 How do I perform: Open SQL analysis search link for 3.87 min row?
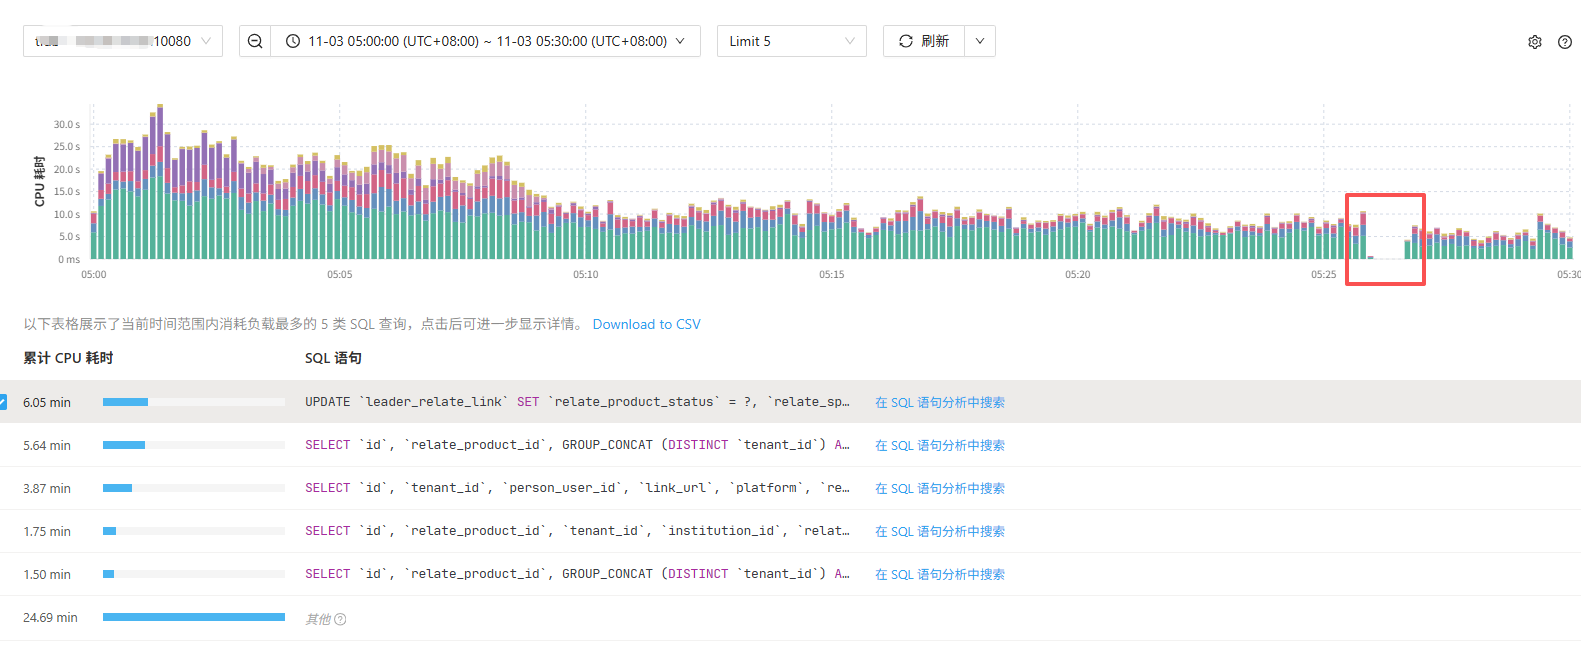[x=939, y=488]
